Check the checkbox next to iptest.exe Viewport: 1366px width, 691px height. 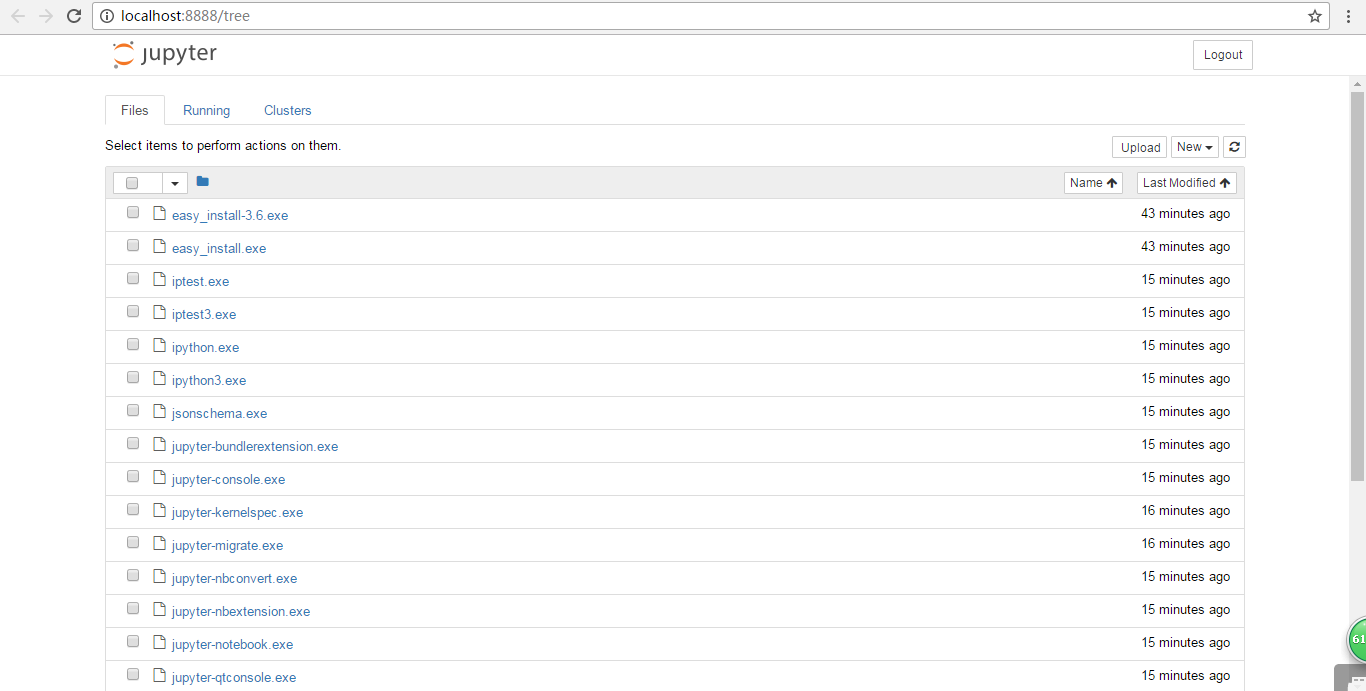tap(132, 278)
